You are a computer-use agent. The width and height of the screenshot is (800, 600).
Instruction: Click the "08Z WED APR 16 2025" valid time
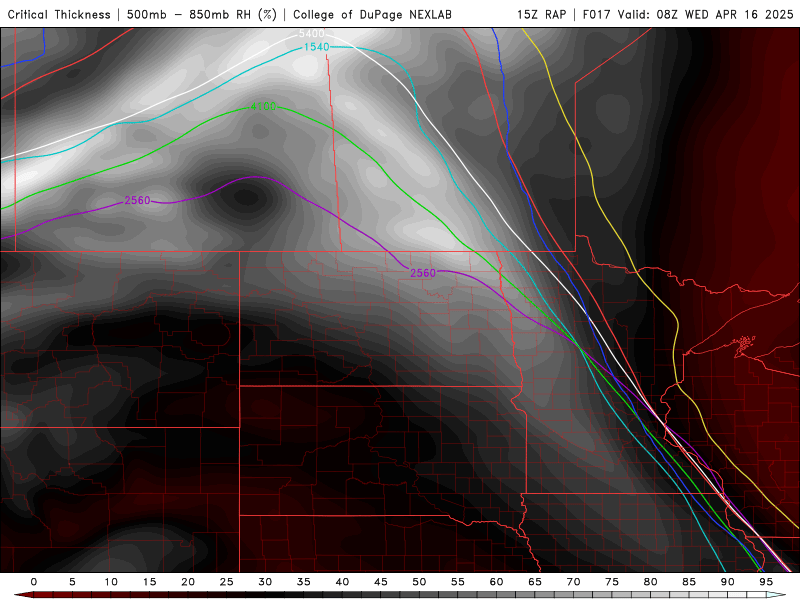pos(725,14)
